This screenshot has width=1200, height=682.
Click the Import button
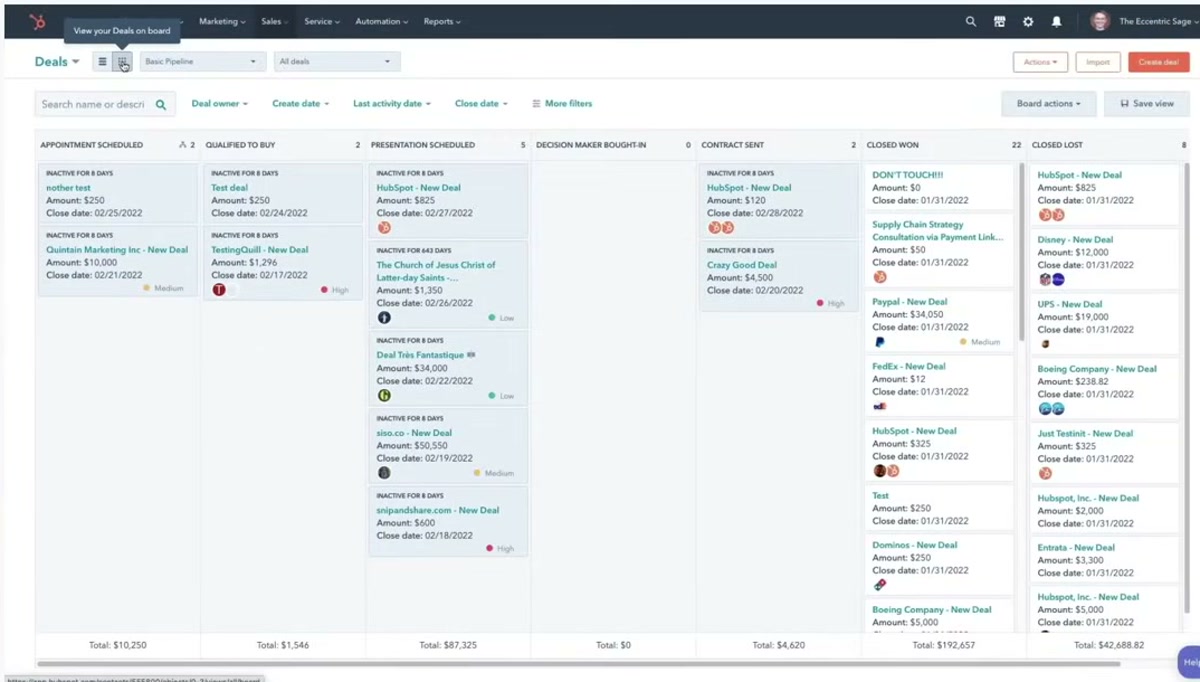(x=1098, y=62)
